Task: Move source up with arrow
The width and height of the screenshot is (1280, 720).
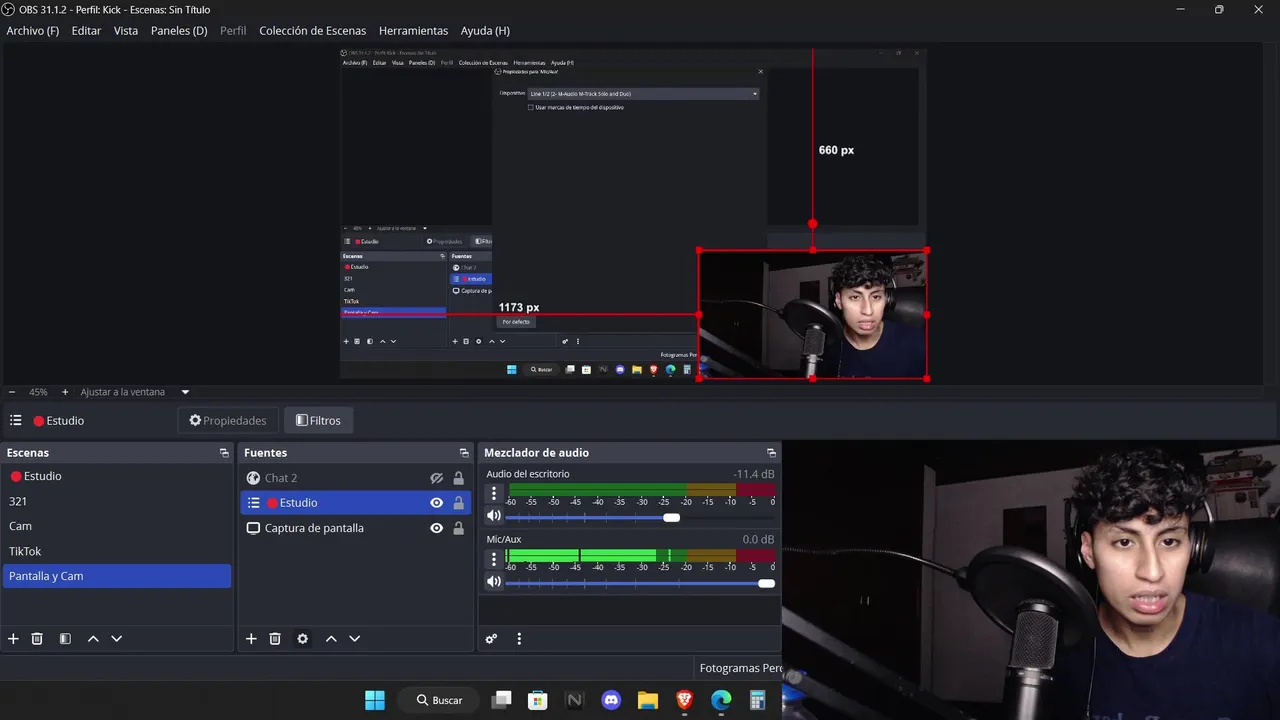Action: click(x=331, y=639)
